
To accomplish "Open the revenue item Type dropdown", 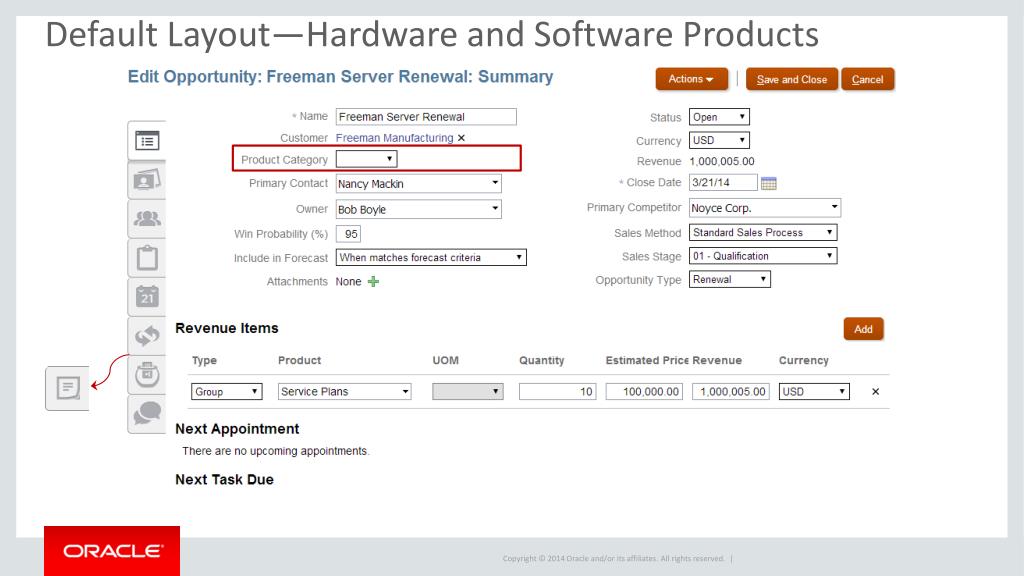I will (x=227, y=392).
